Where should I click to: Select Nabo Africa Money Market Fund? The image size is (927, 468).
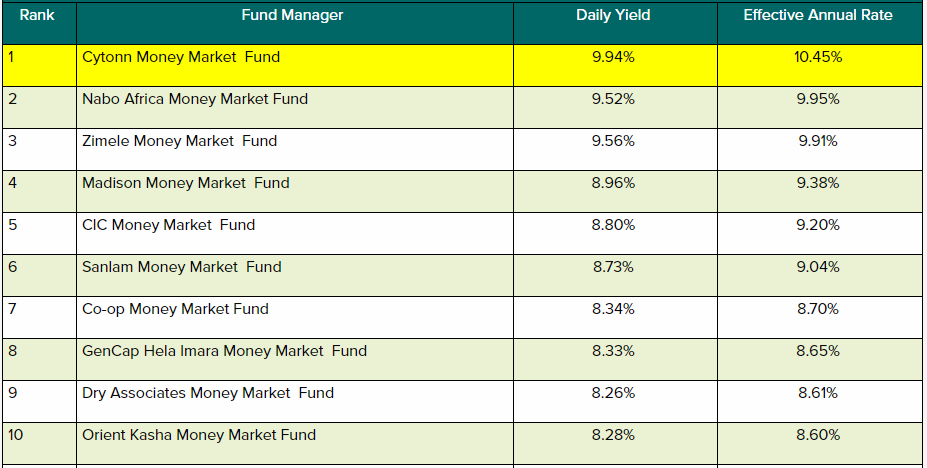tap(195, 99)
